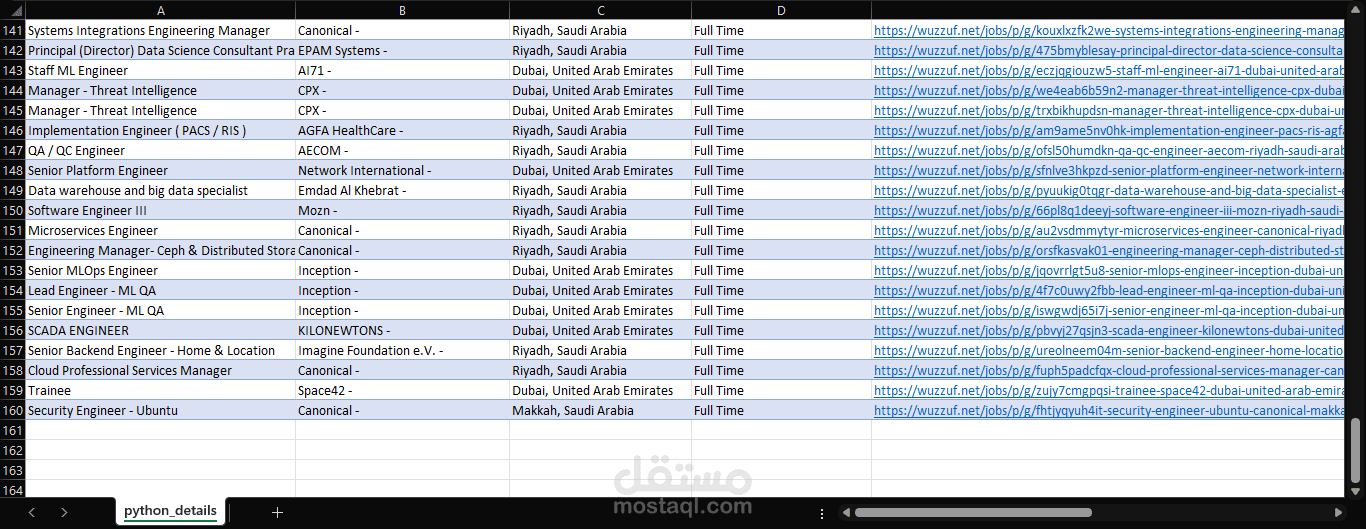Select the 'Senior MLOps Engineer' cell

coord(161,270)
